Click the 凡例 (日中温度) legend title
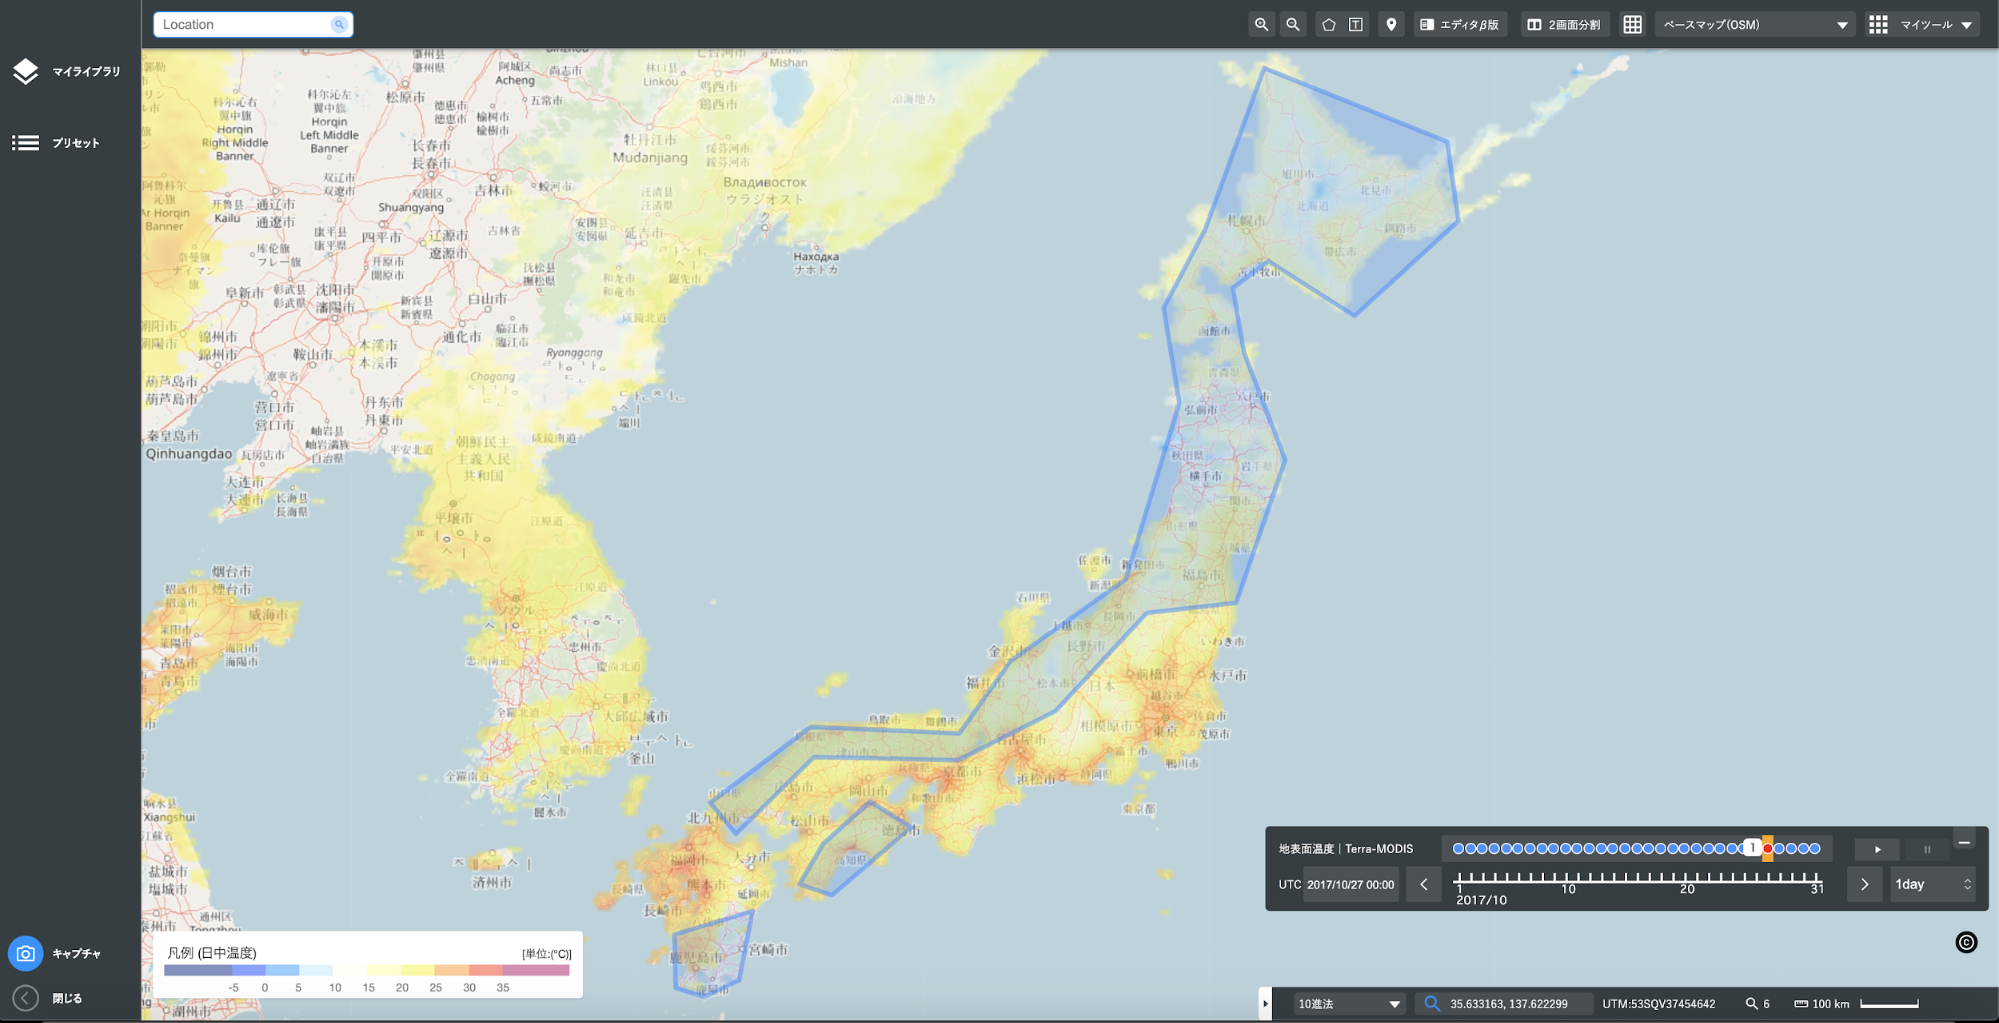The width and height of the screenshot is (1999, 1023). [x=212, y=953]
